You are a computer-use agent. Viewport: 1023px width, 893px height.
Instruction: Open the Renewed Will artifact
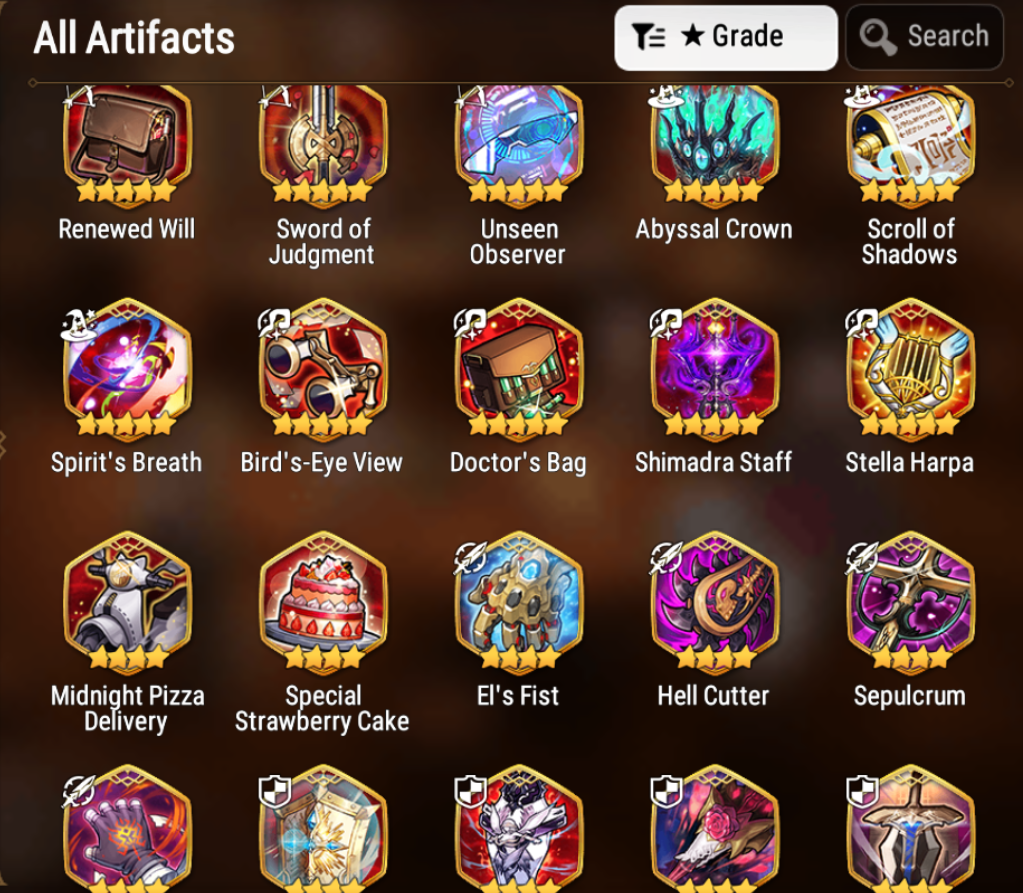coord(127,147)
